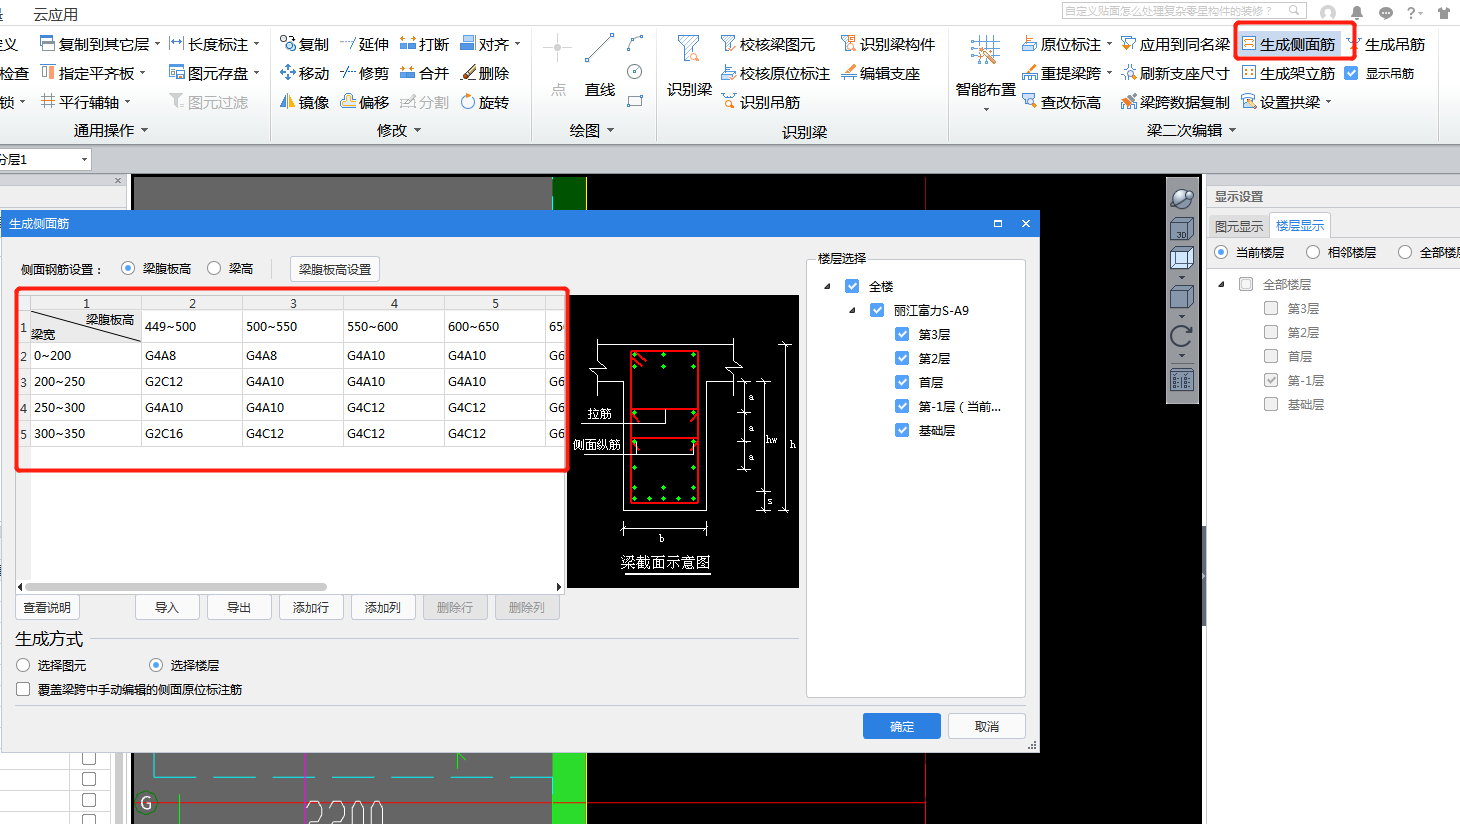Screen dimensions: 1460x824
Task: Select 梁腹板高 radio option
Action: point(128,268)
